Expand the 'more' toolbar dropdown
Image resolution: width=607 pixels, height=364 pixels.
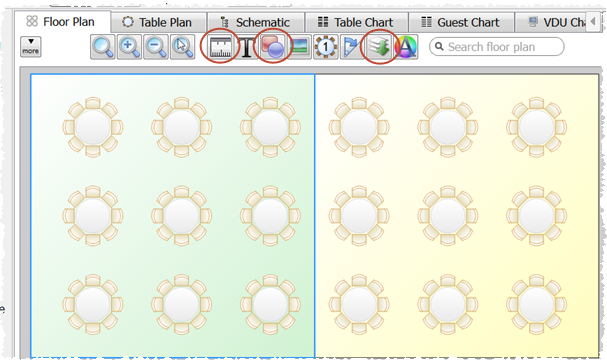[31, 47]
